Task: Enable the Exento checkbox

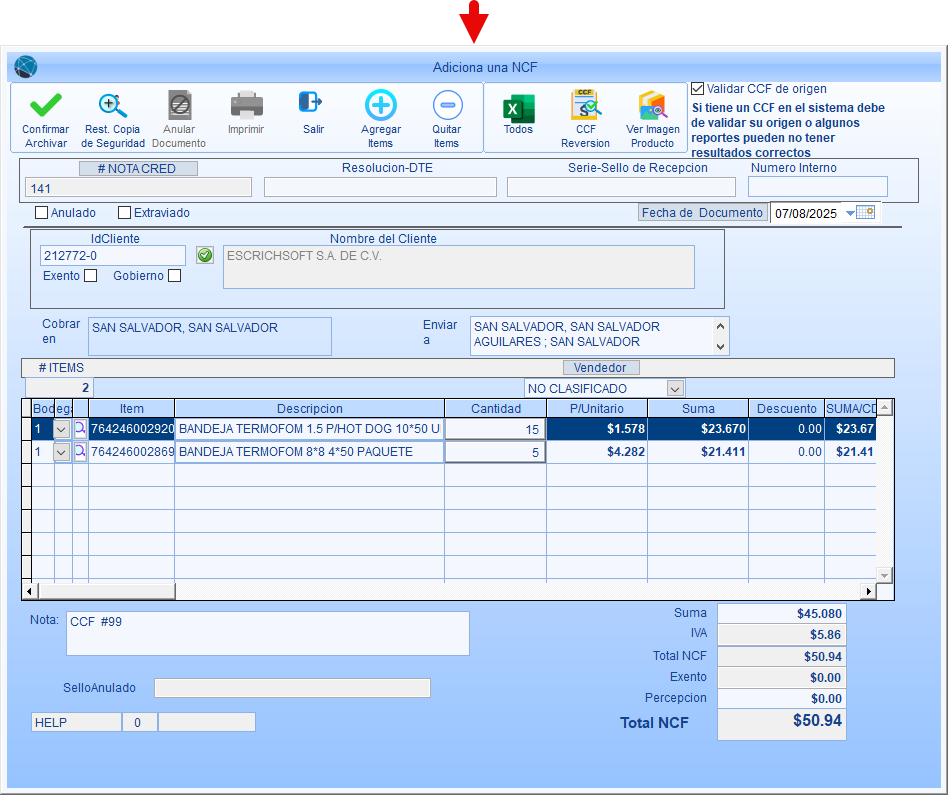Action: click(x=91, y=276)
